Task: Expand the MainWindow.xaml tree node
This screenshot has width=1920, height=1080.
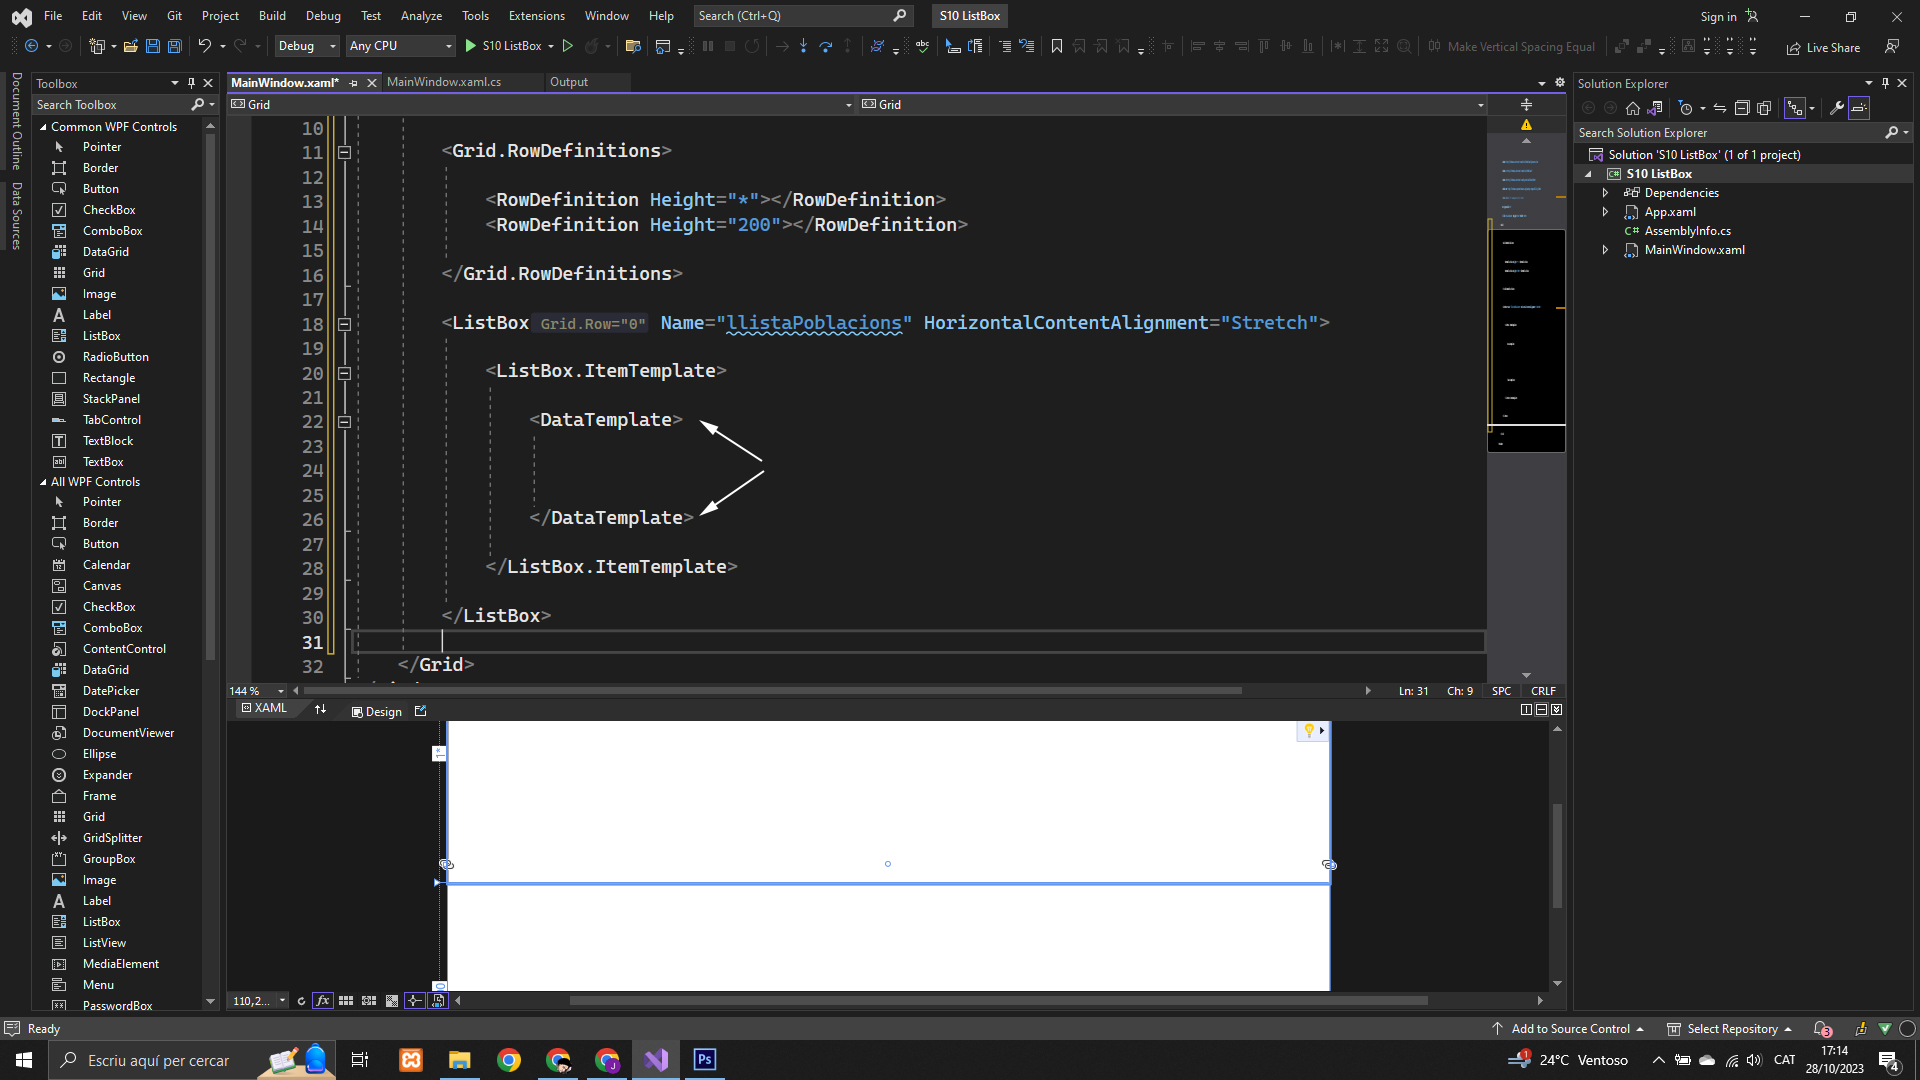Action: [1605, 250]
